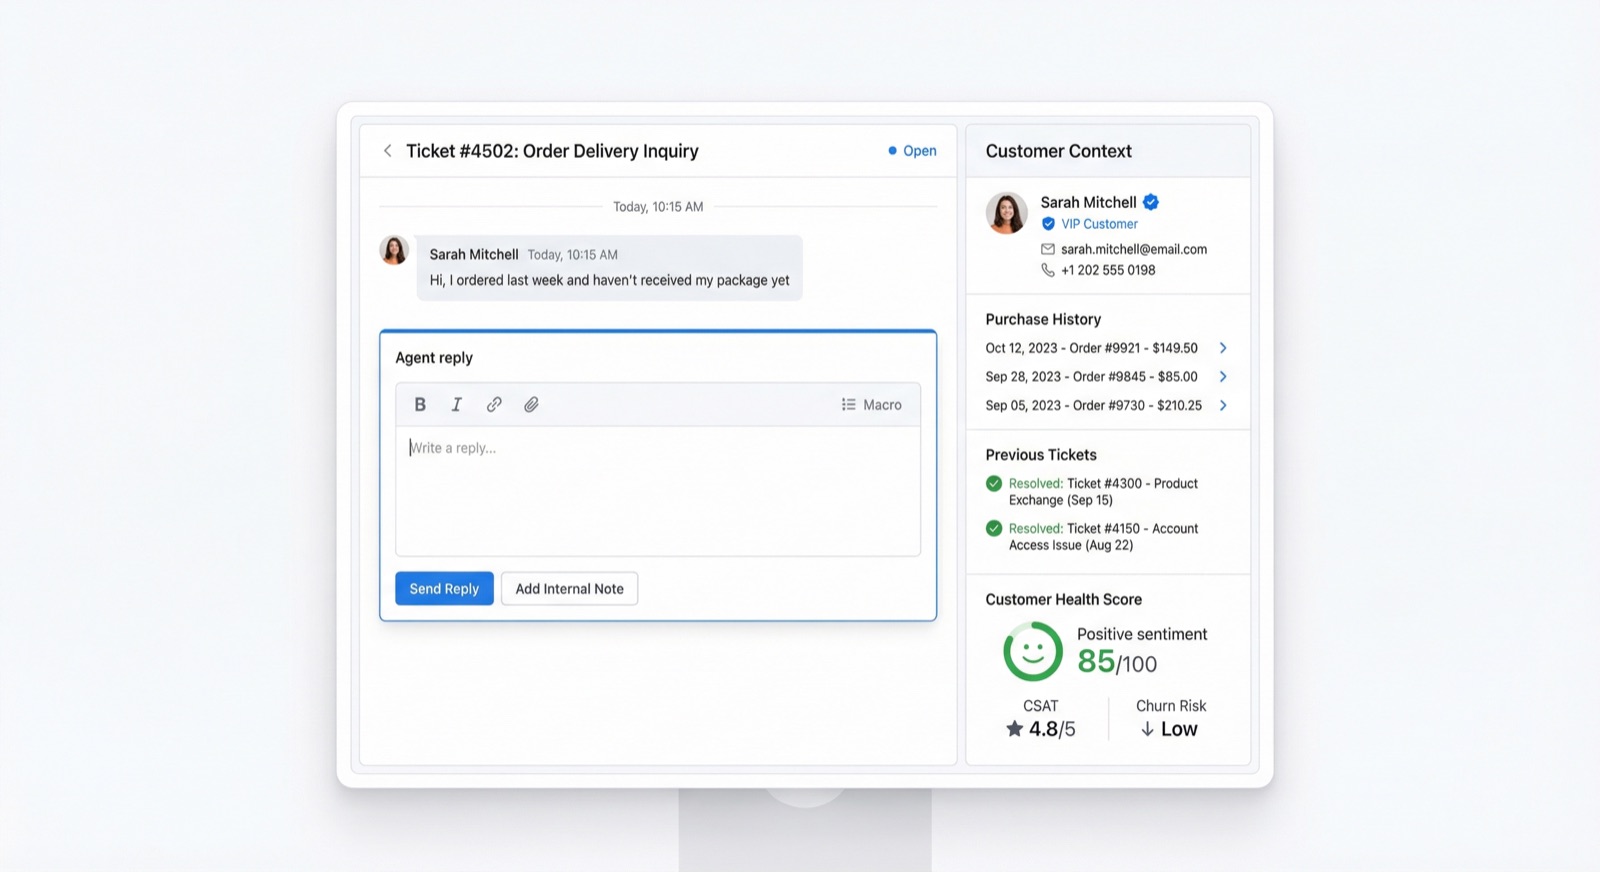
Task: Attach a file with the paperclip icon
Action: point(531,405)
